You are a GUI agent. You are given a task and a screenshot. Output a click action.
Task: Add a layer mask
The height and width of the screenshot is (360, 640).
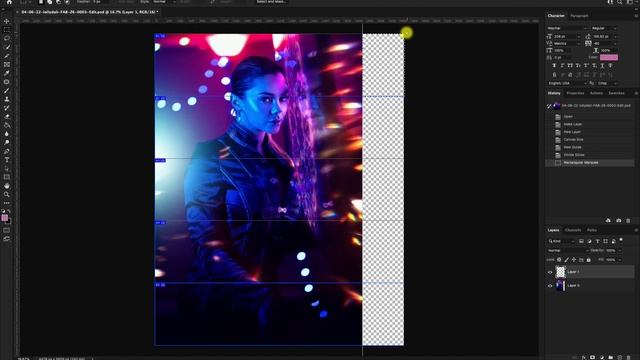[x=592, y=357]
